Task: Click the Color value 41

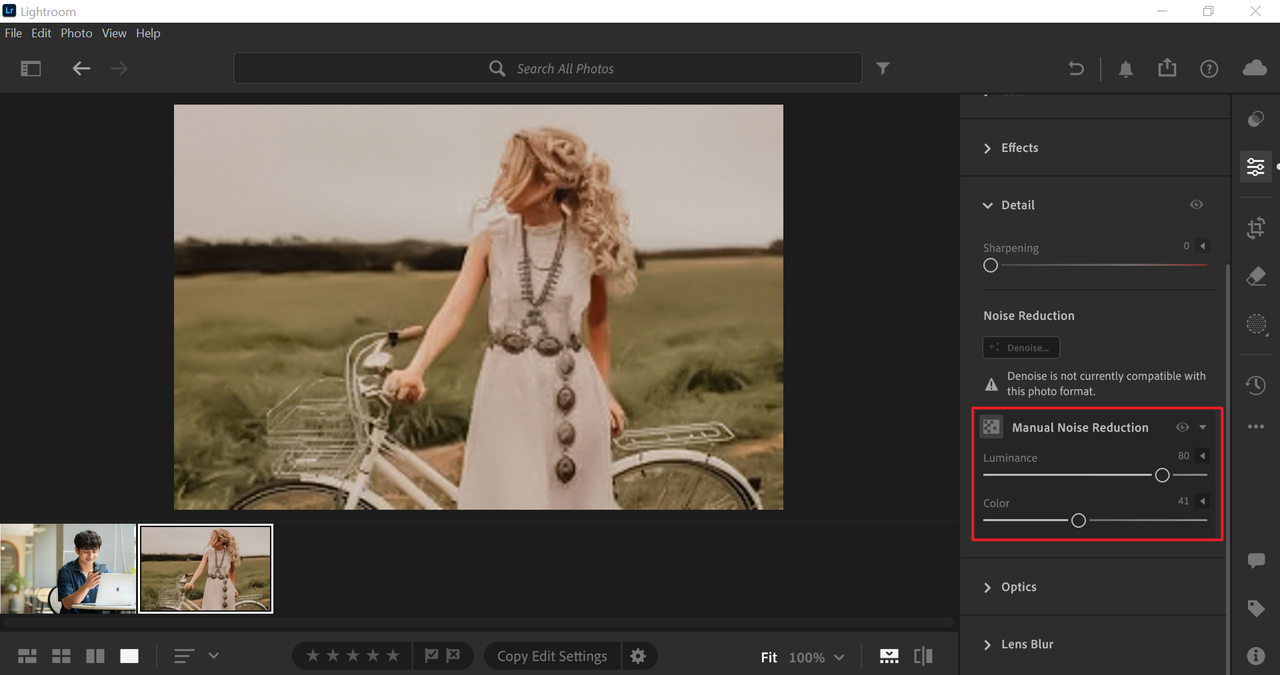Action: point(1184,501)
